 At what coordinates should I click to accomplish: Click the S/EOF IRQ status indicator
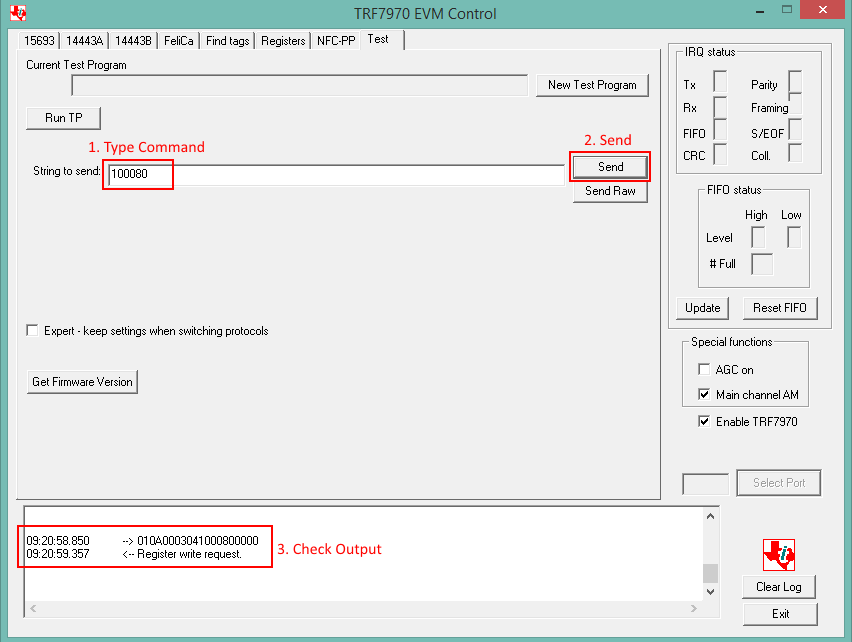pos(795,130)
